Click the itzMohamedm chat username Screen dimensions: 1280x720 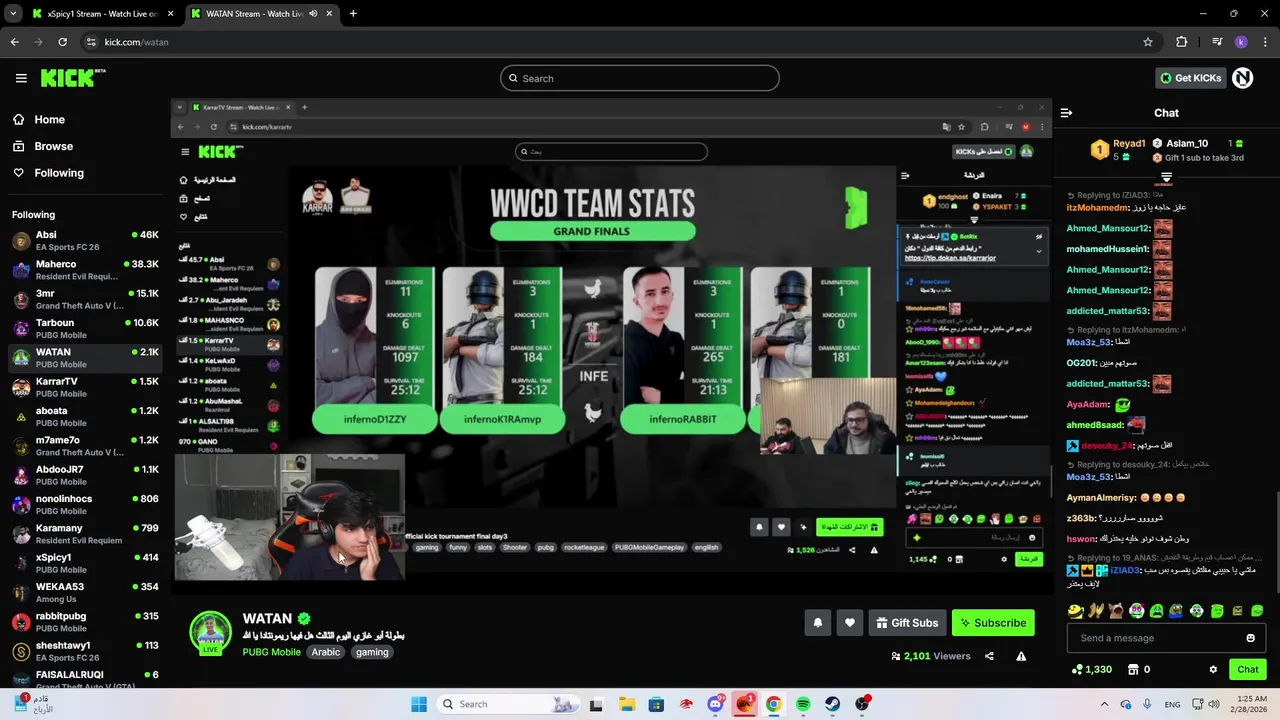pyautogui.click(x=1097, y=208)
